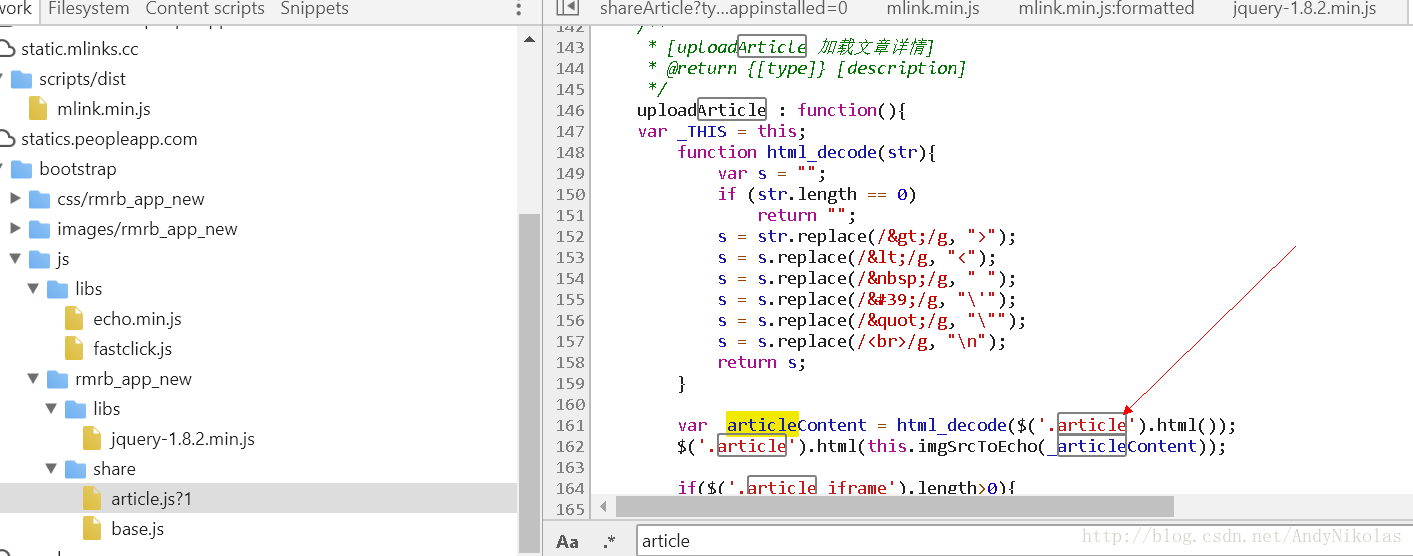Click the article.js?1 file icon
This screenshot has width=1413, height=556.
coord(93,499)
